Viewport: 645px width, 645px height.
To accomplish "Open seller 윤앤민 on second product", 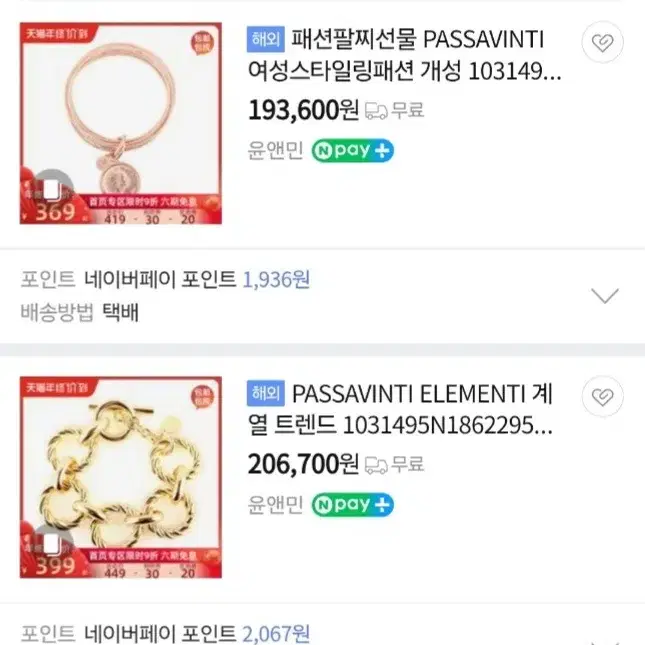I will click(x=275, y=505).
